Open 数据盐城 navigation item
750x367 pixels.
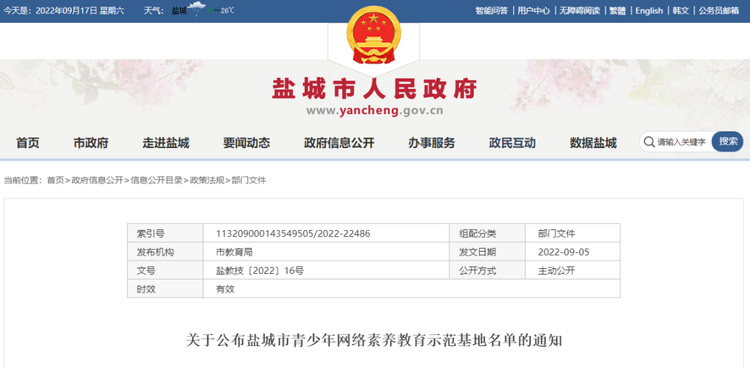[x=593, y=143]
